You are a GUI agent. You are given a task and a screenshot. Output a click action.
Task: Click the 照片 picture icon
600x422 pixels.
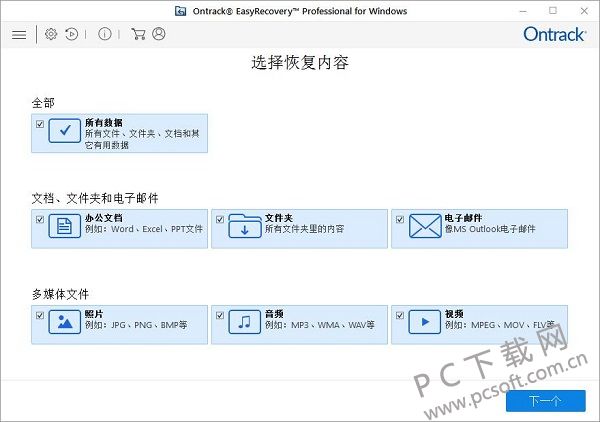pos(65,322)
